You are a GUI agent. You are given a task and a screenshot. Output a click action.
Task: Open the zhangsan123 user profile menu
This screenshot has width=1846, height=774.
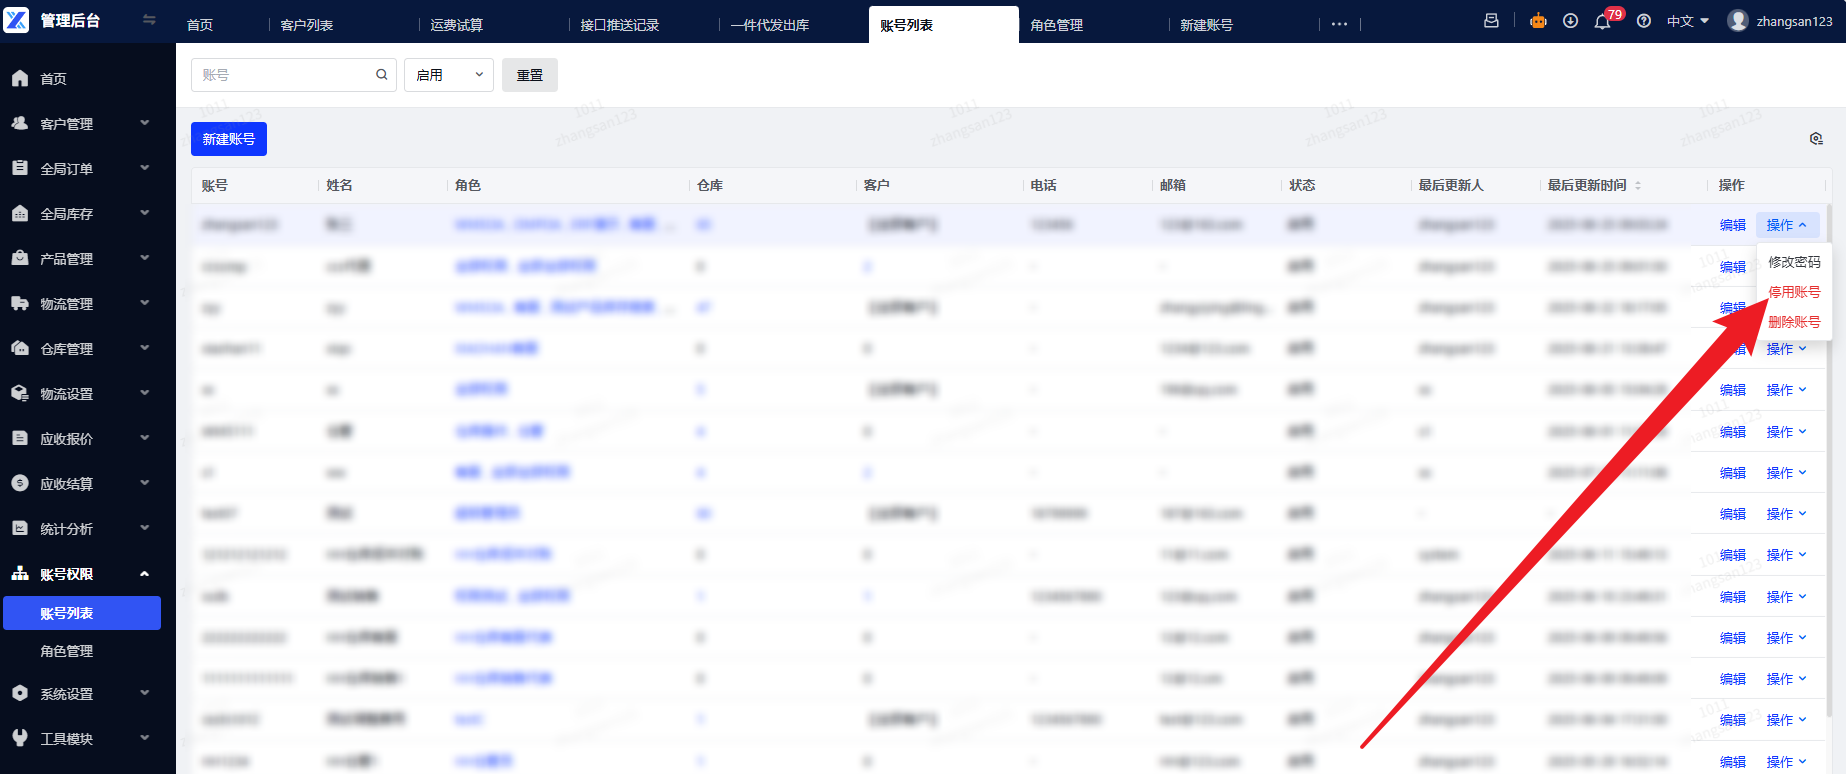tap(1781, 21)
